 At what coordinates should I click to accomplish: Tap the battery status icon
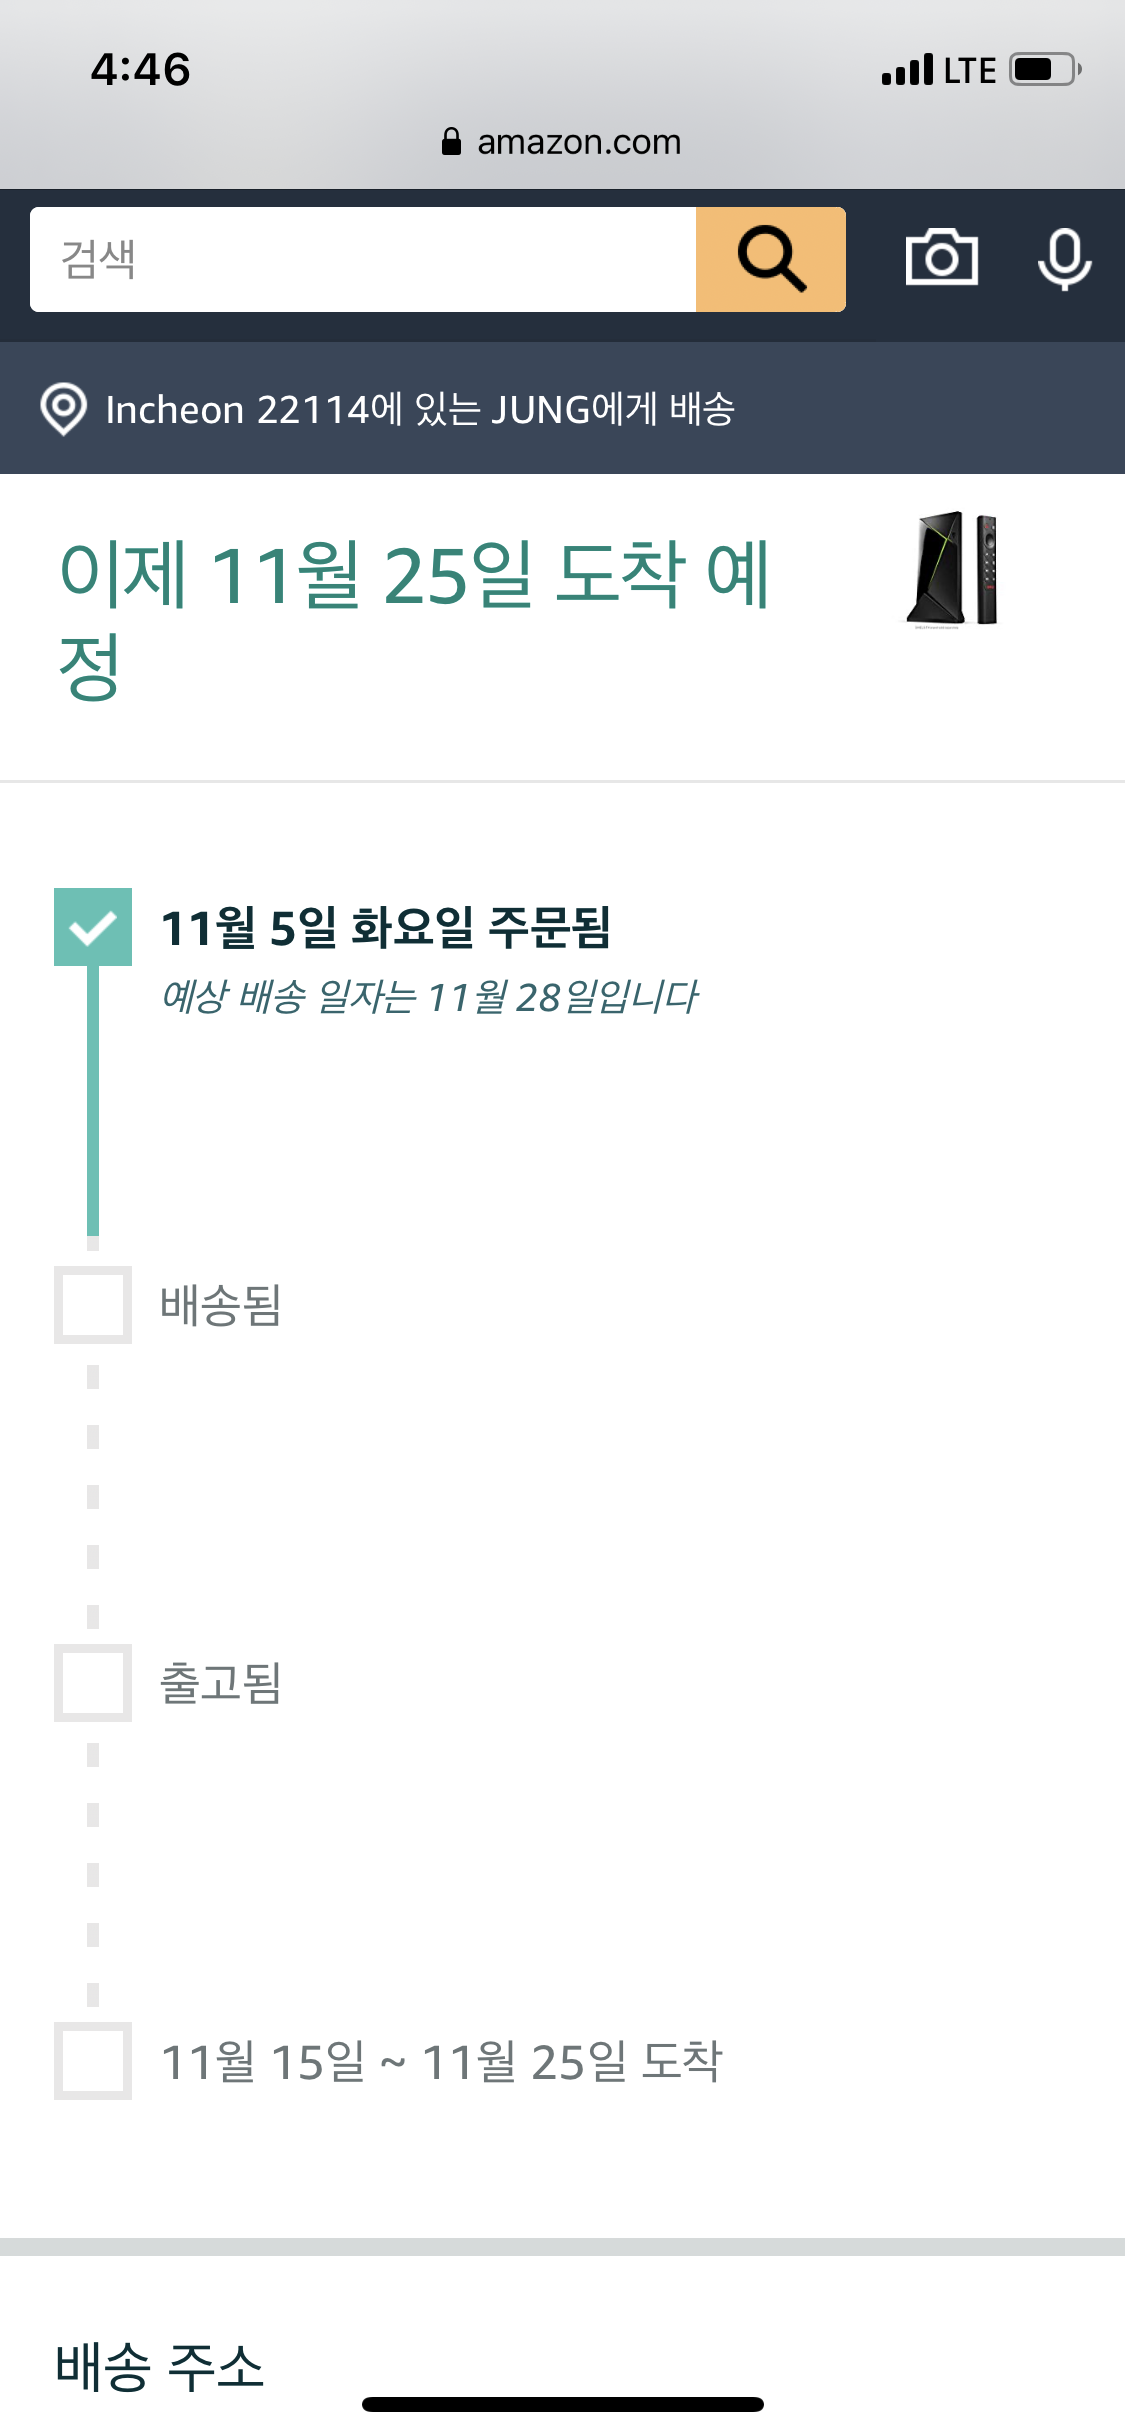coord(1045,70)
